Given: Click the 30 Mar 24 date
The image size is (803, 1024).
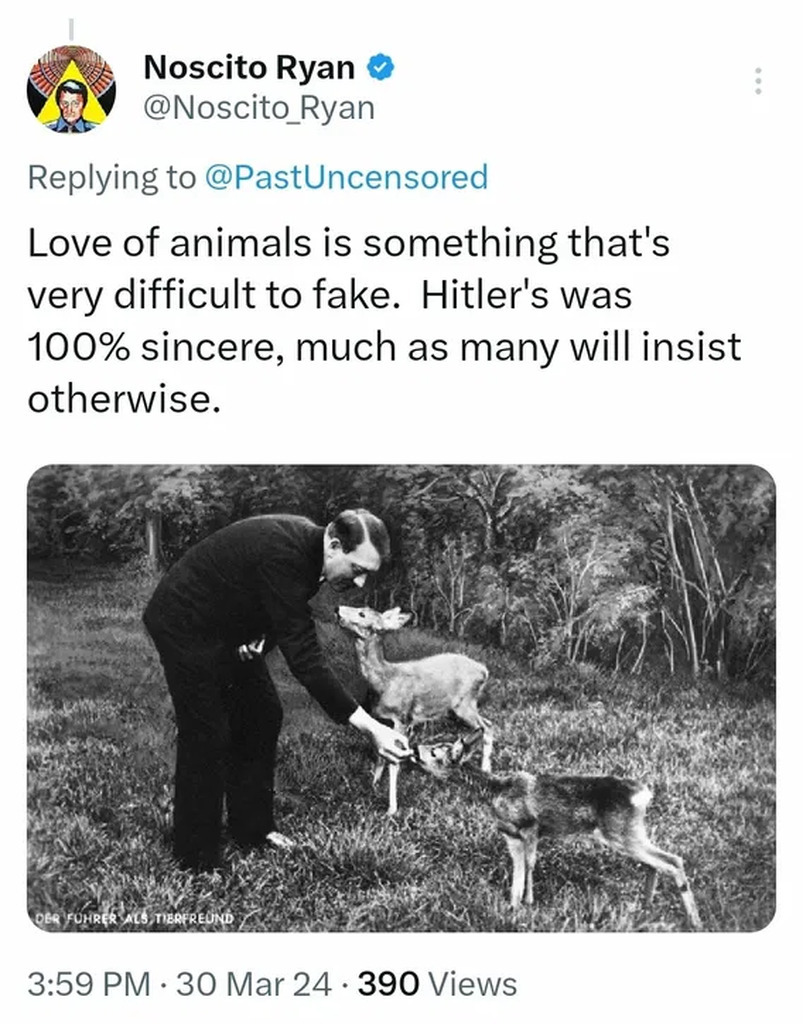Looking at the screenshot, I should (x=252, y=984).
